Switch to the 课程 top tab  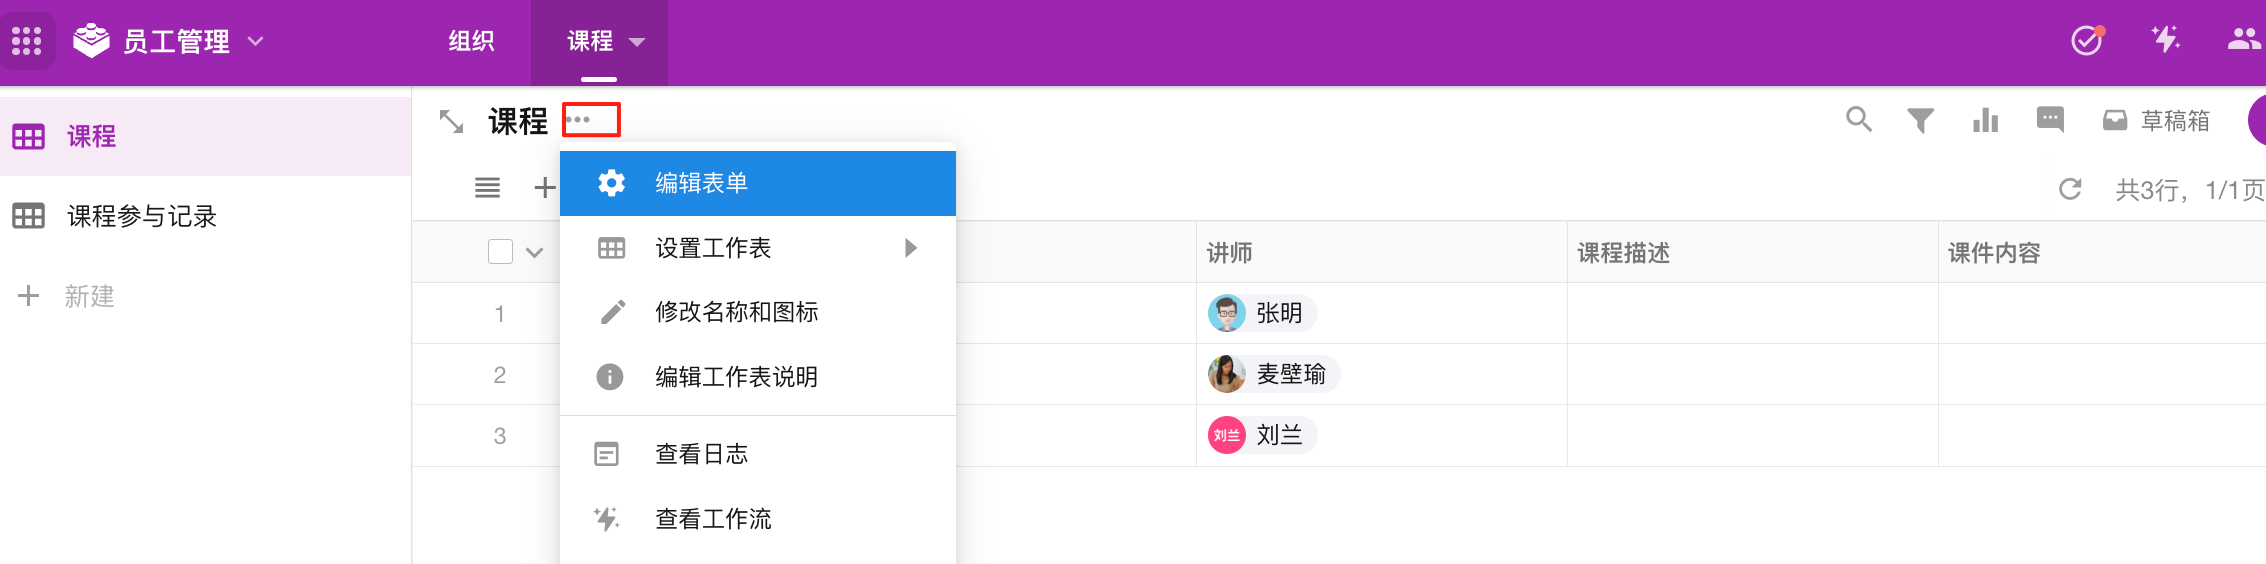point(590,41)
